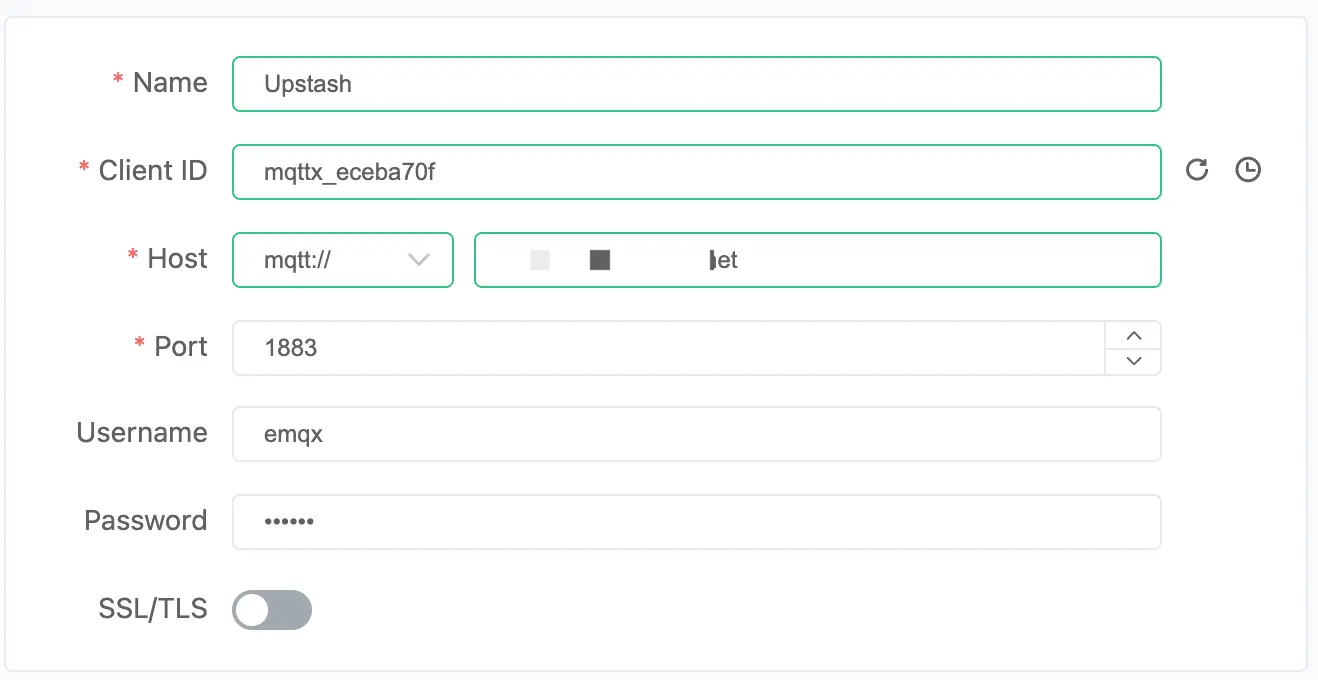Click the port increment up arrow
Screen dimensions: 1318x680
coord(1133,335)
